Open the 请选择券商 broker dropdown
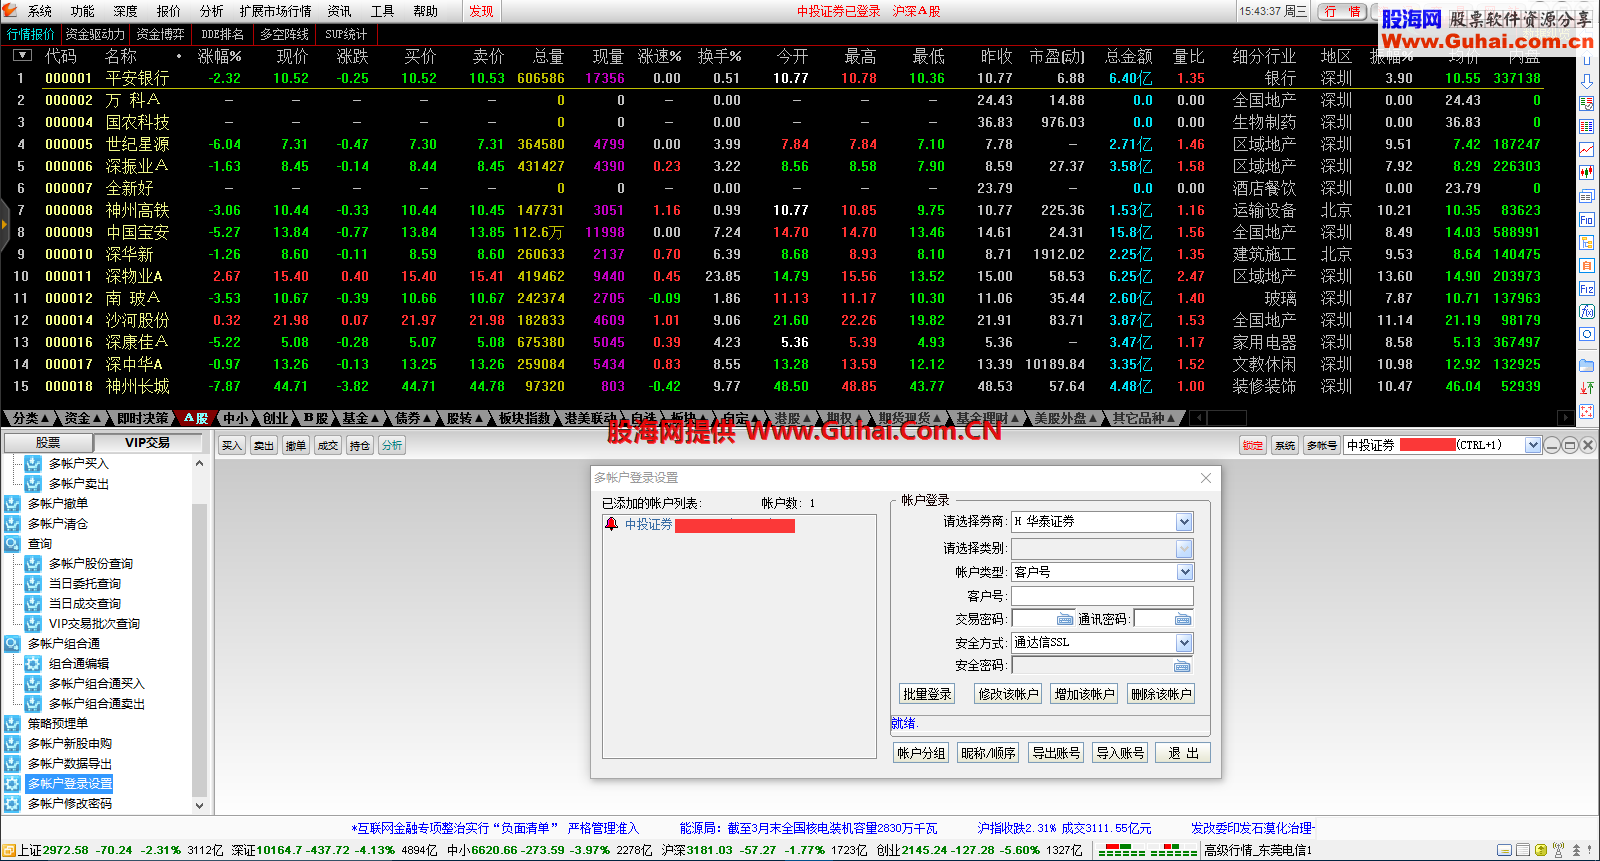1600x861 pixels. [x=1184, y=521]
